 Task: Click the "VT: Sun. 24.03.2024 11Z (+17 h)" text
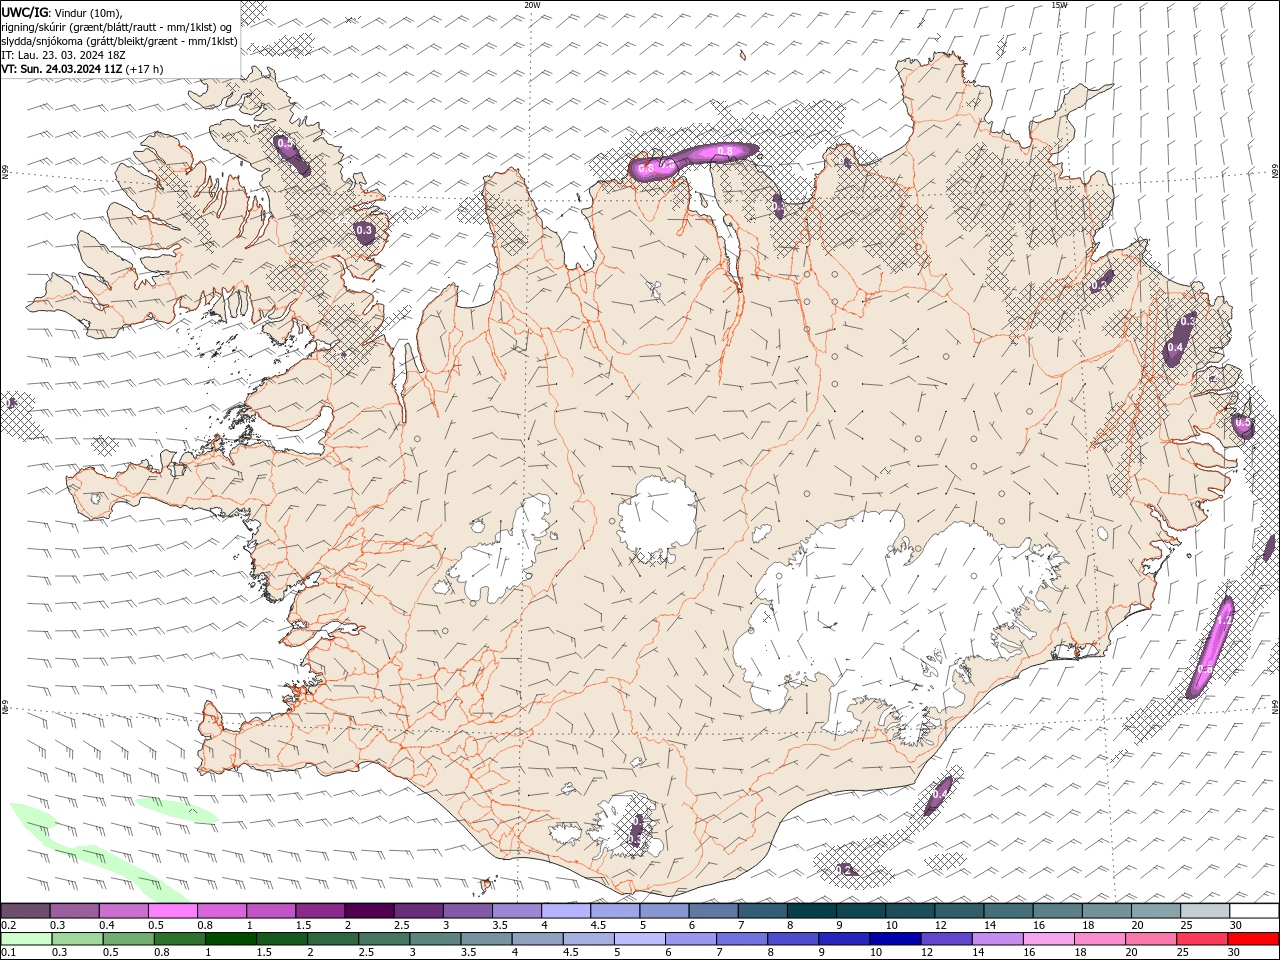click(82, 69)
